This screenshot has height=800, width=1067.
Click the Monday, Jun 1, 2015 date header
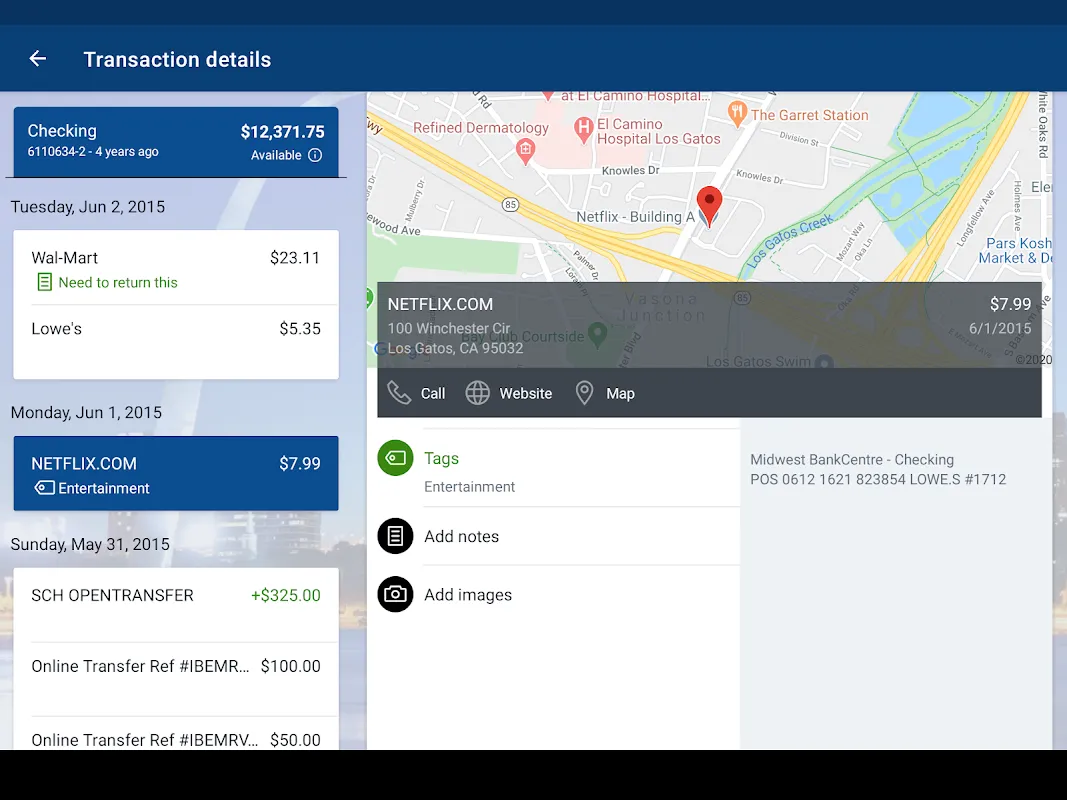(x=86, y=412)
